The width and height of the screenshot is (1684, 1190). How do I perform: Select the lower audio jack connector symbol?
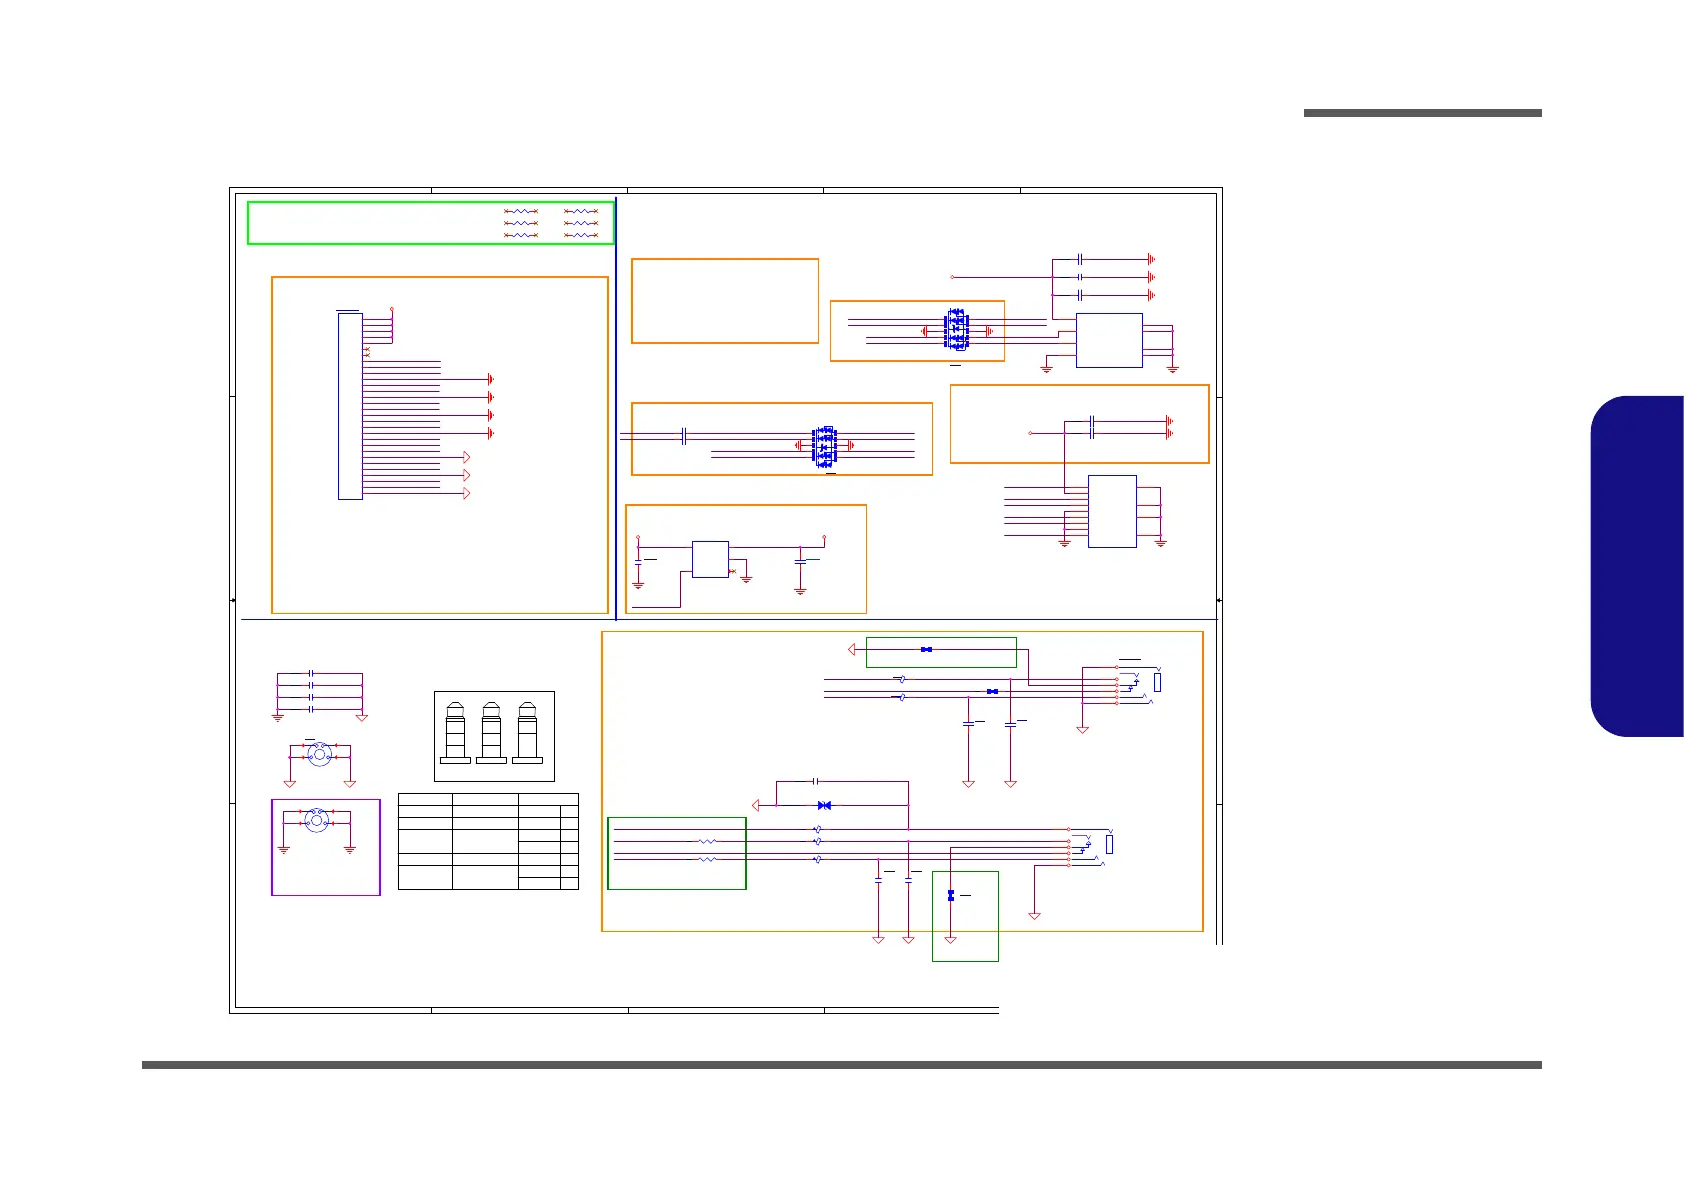(x=1090, y=847)
